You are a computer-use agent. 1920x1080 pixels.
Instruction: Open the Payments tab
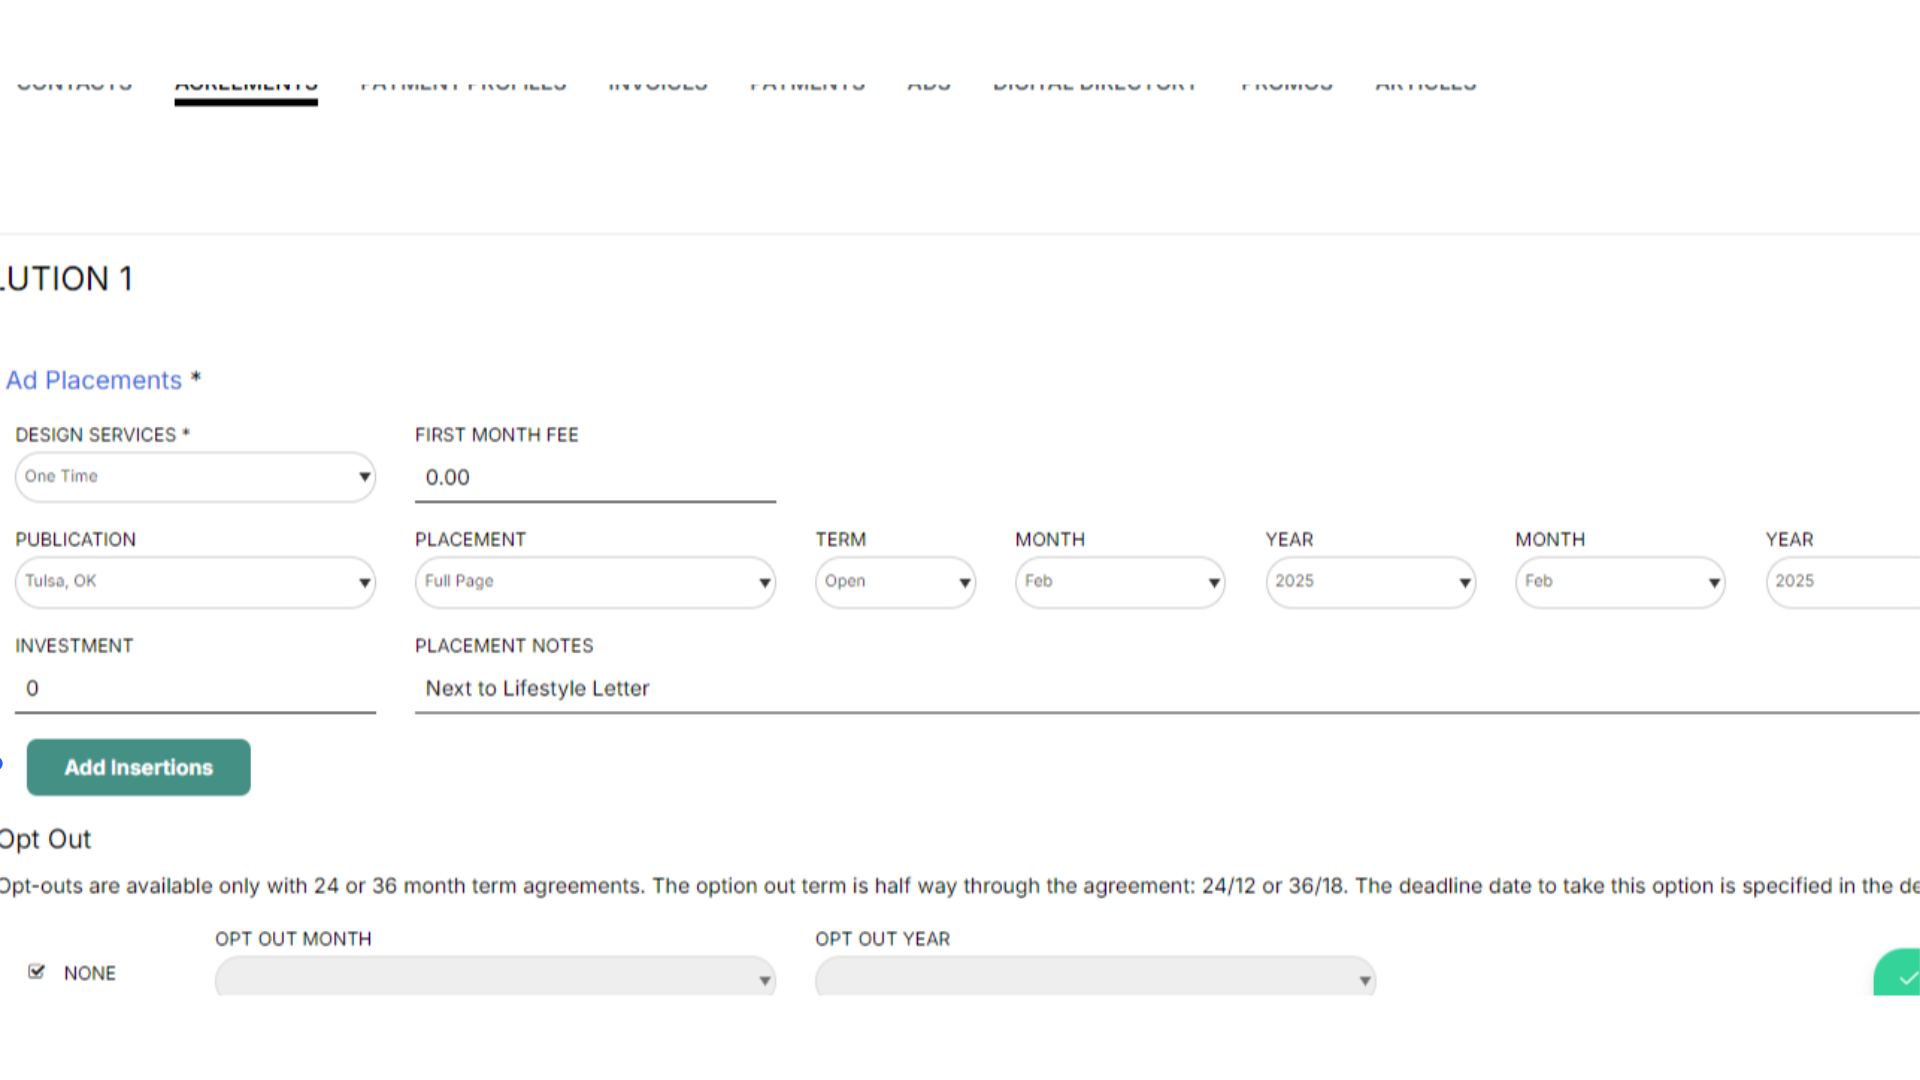(x=808, y=86)
